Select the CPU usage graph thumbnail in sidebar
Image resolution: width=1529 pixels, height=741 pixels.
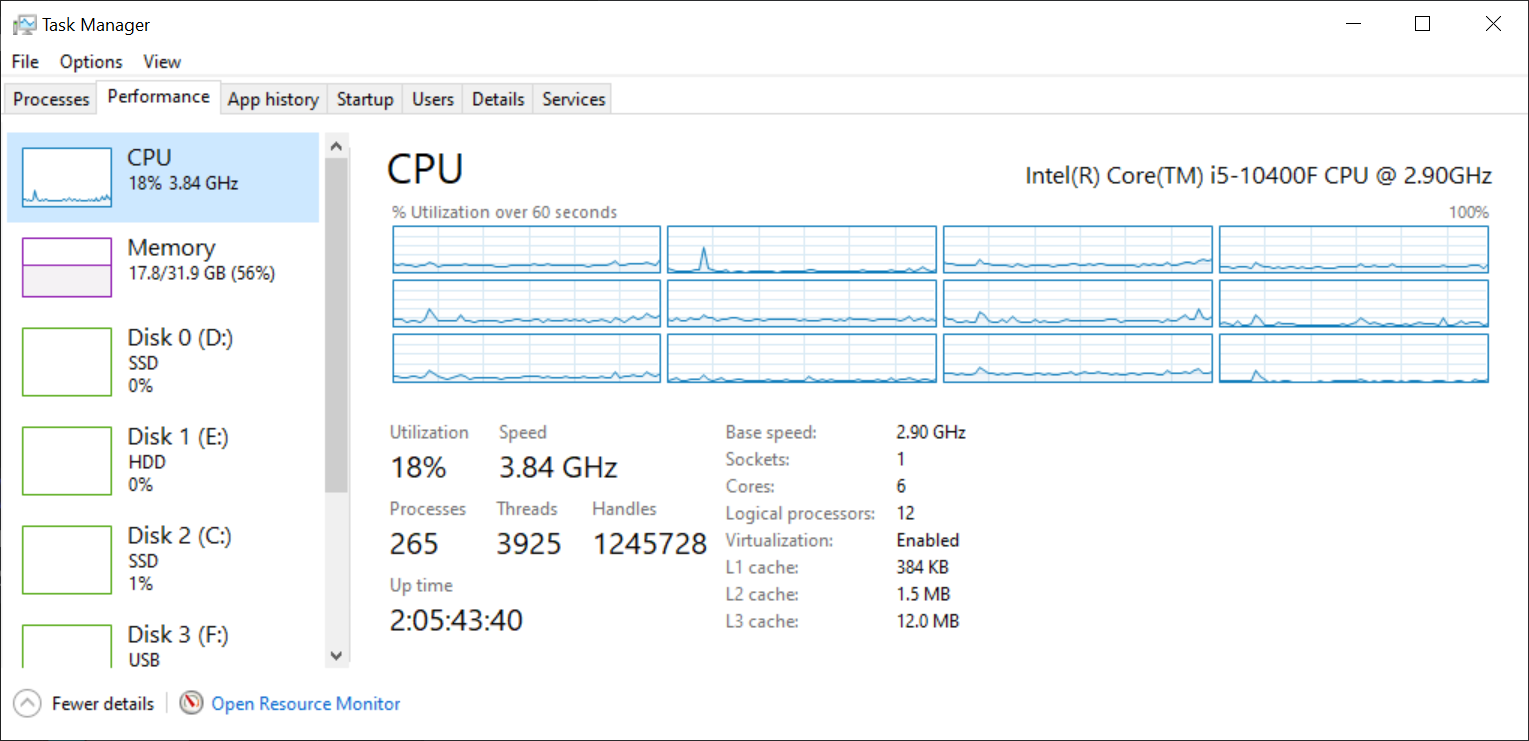pyautogui.click(x=67, y=178)
